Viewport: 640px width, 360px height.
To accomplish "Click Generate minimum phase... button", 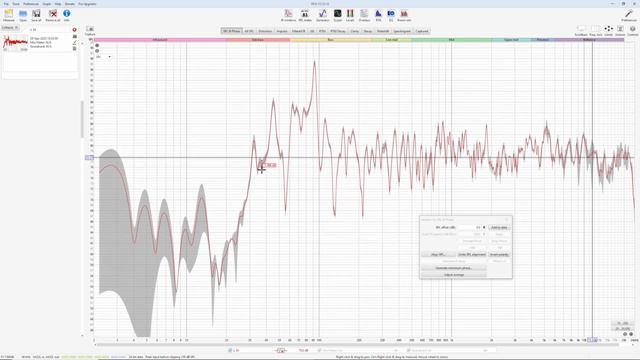I will pos(453,268).
